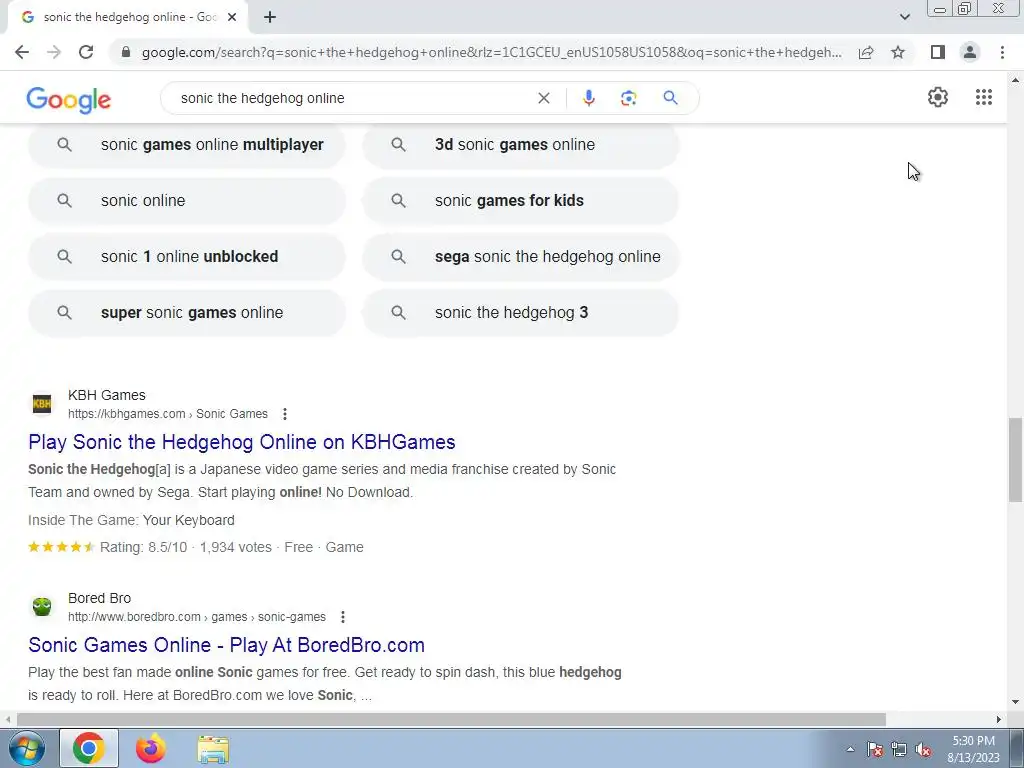Go back to the previous page
1024x768 pixels.
22,52
